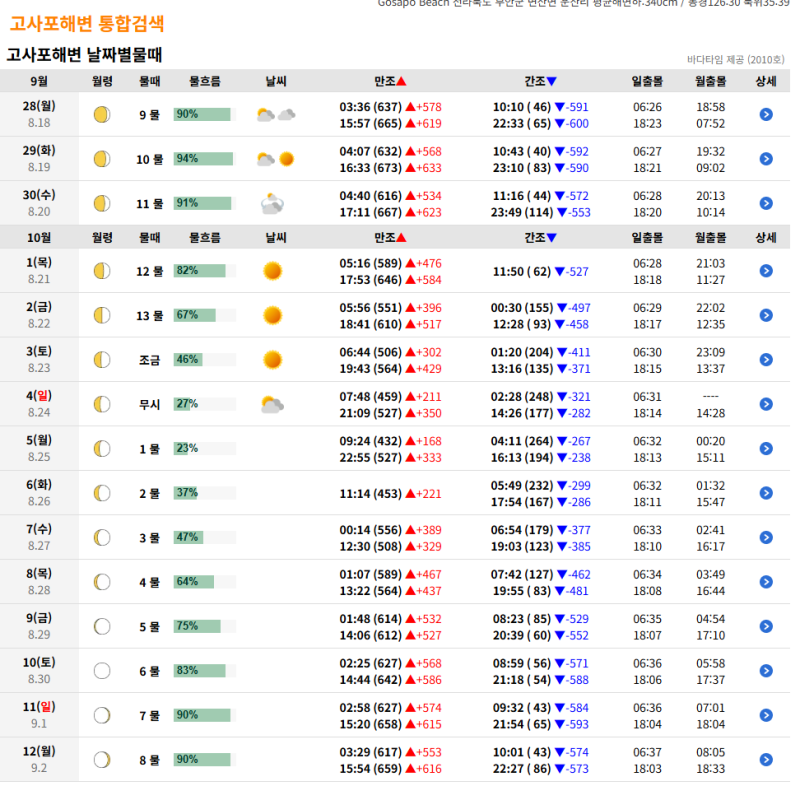Open detail arrow for 12(월) row
800x786 pixels.
(x=766, y=759)
